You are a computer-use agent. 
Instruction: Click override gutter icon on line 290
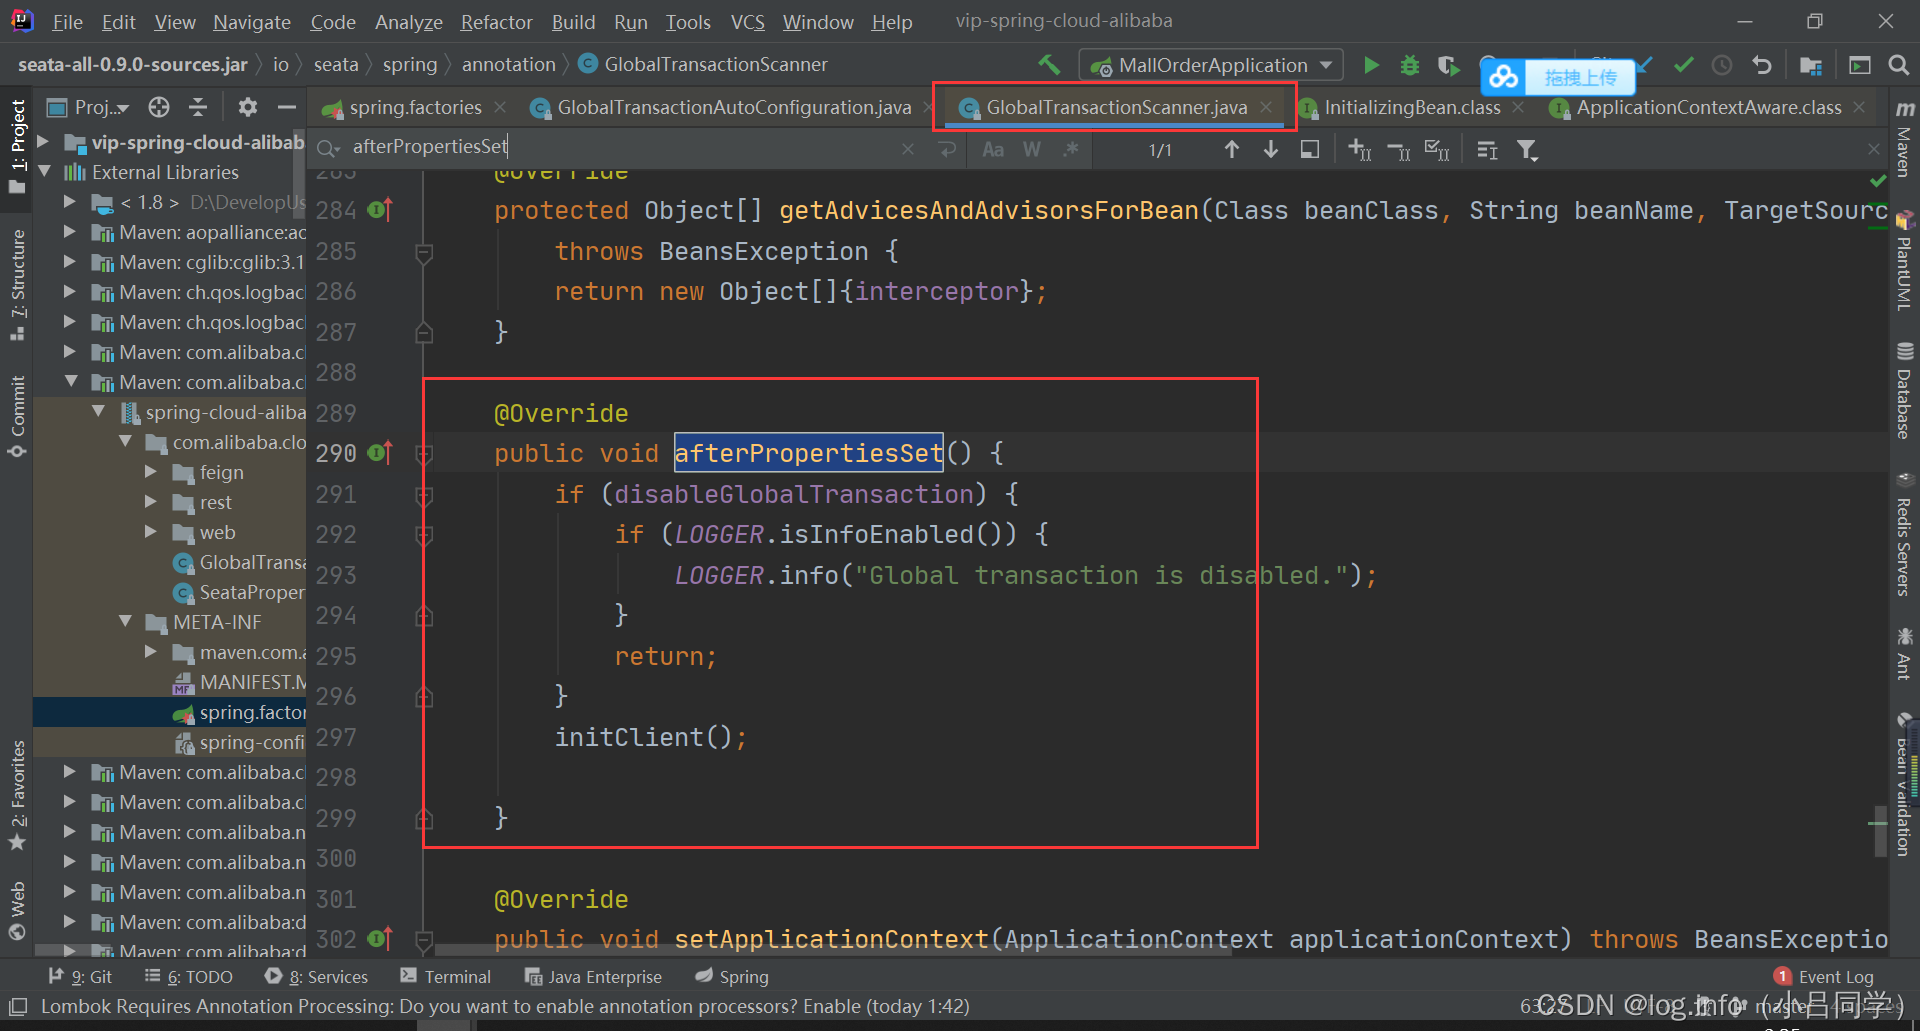pyautogui.click(x=380, y=453)
